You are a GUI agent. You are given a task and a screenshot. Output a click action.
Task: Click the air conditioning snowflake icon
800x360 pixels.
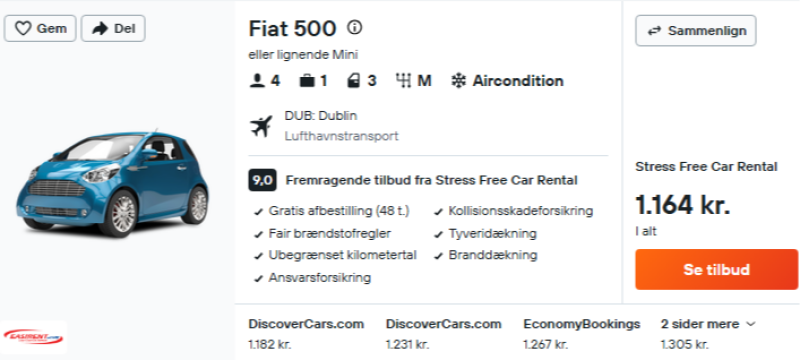pos(459,81)
